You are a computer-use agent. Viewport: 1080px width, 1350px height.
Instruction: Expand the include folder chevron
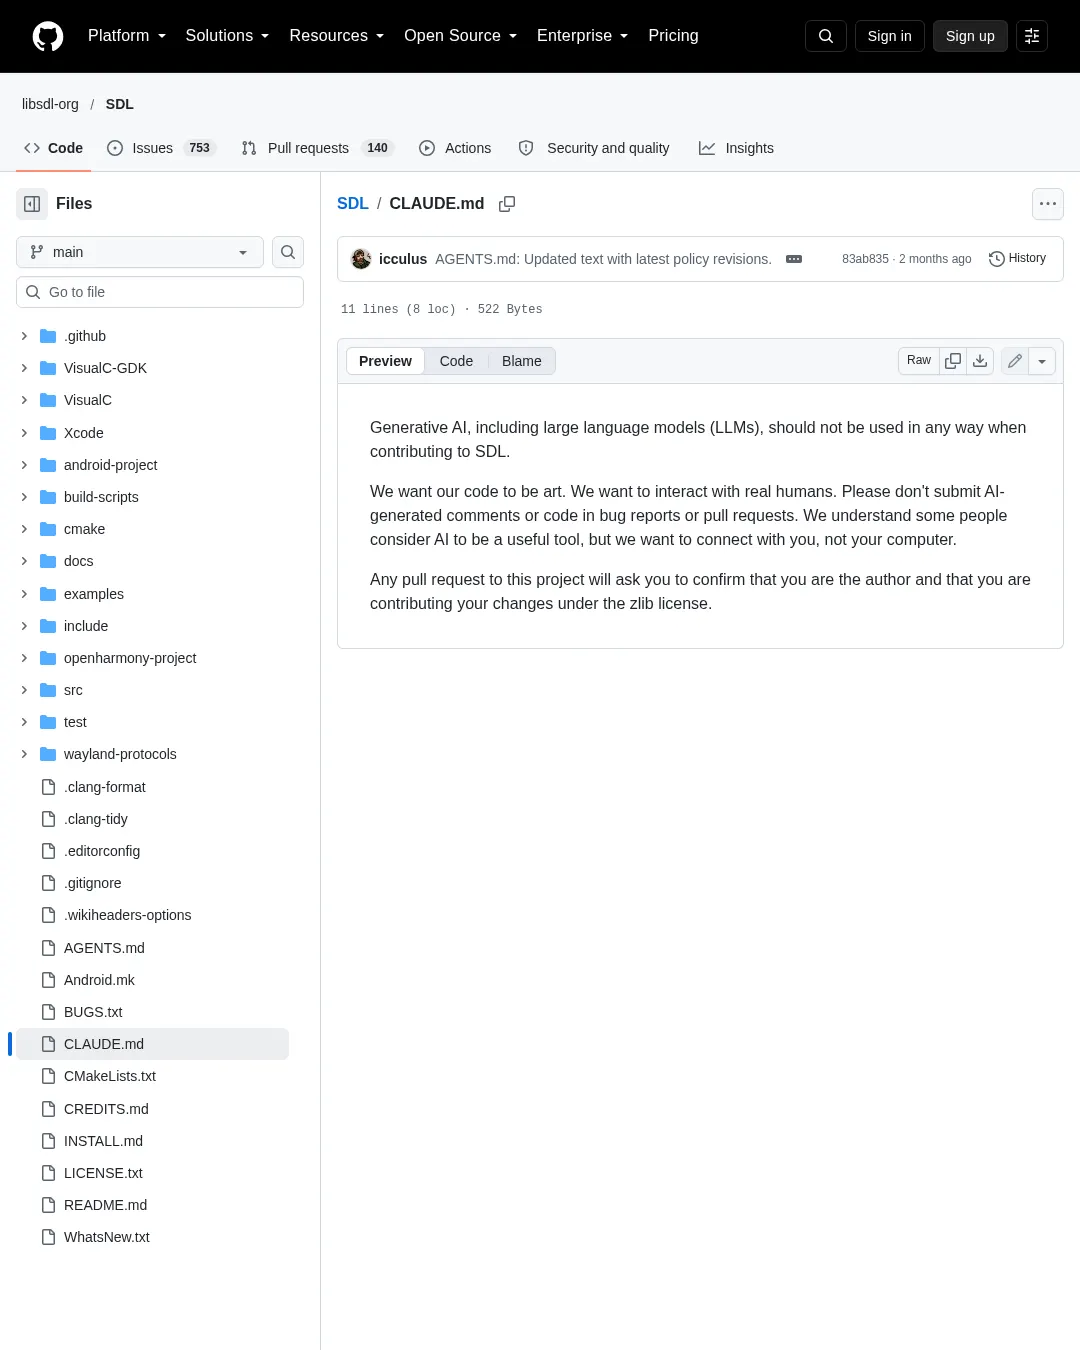tap(24, 626)
